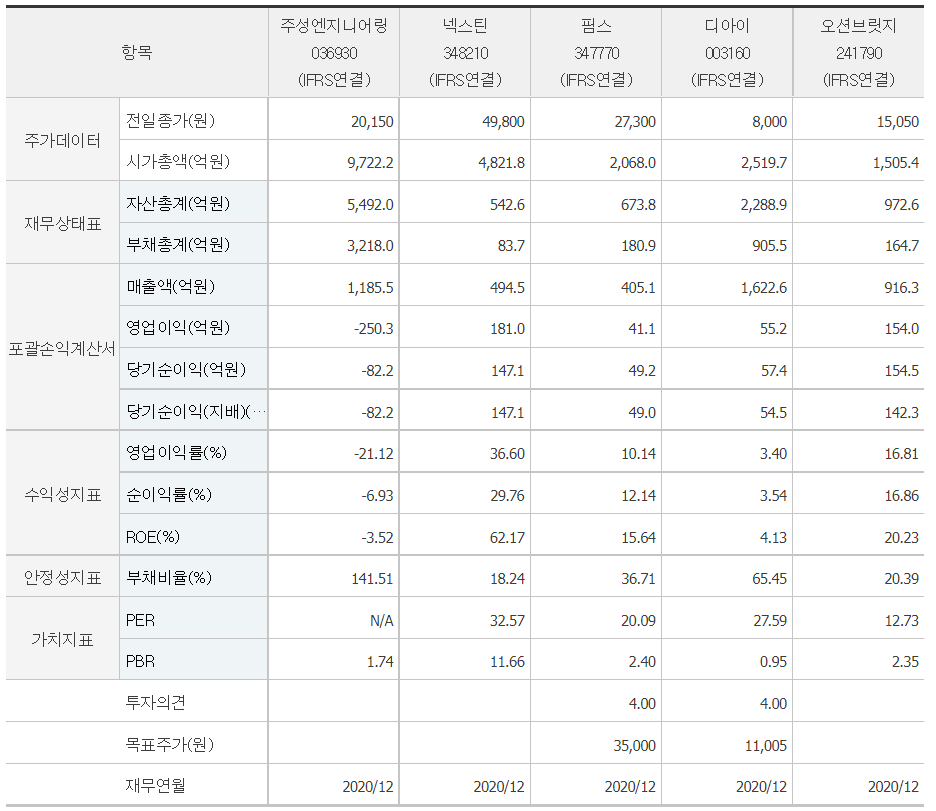
Task: Click operating profit value -250.3
Action: [x=373, y=329]
